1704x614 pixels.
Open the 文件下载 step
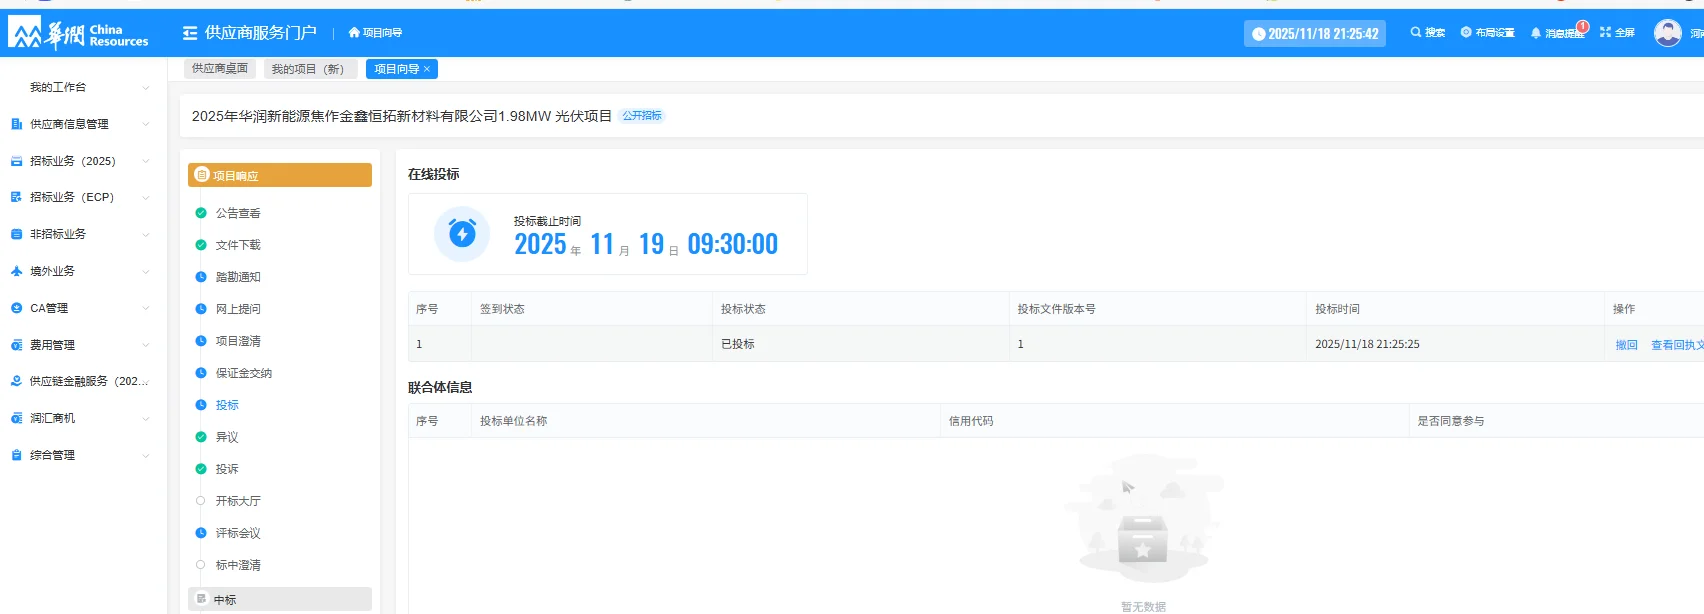point(238,245)
